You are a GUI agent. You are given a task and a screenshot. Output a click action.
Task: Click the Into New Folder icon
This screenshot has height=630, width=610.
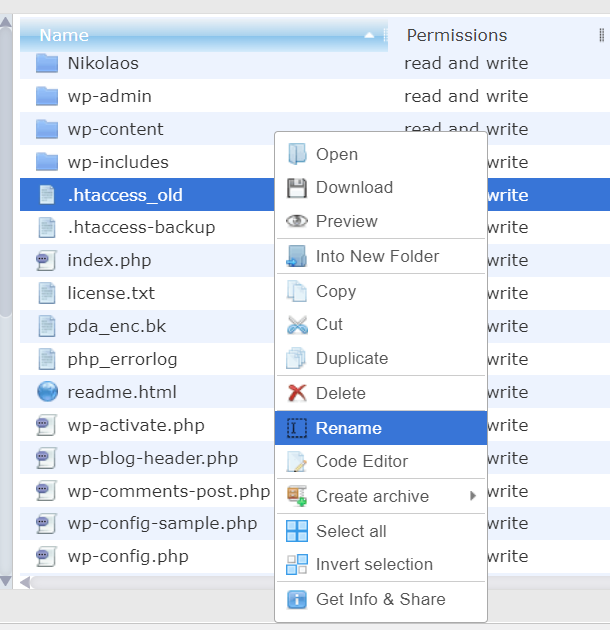[297, 256]
